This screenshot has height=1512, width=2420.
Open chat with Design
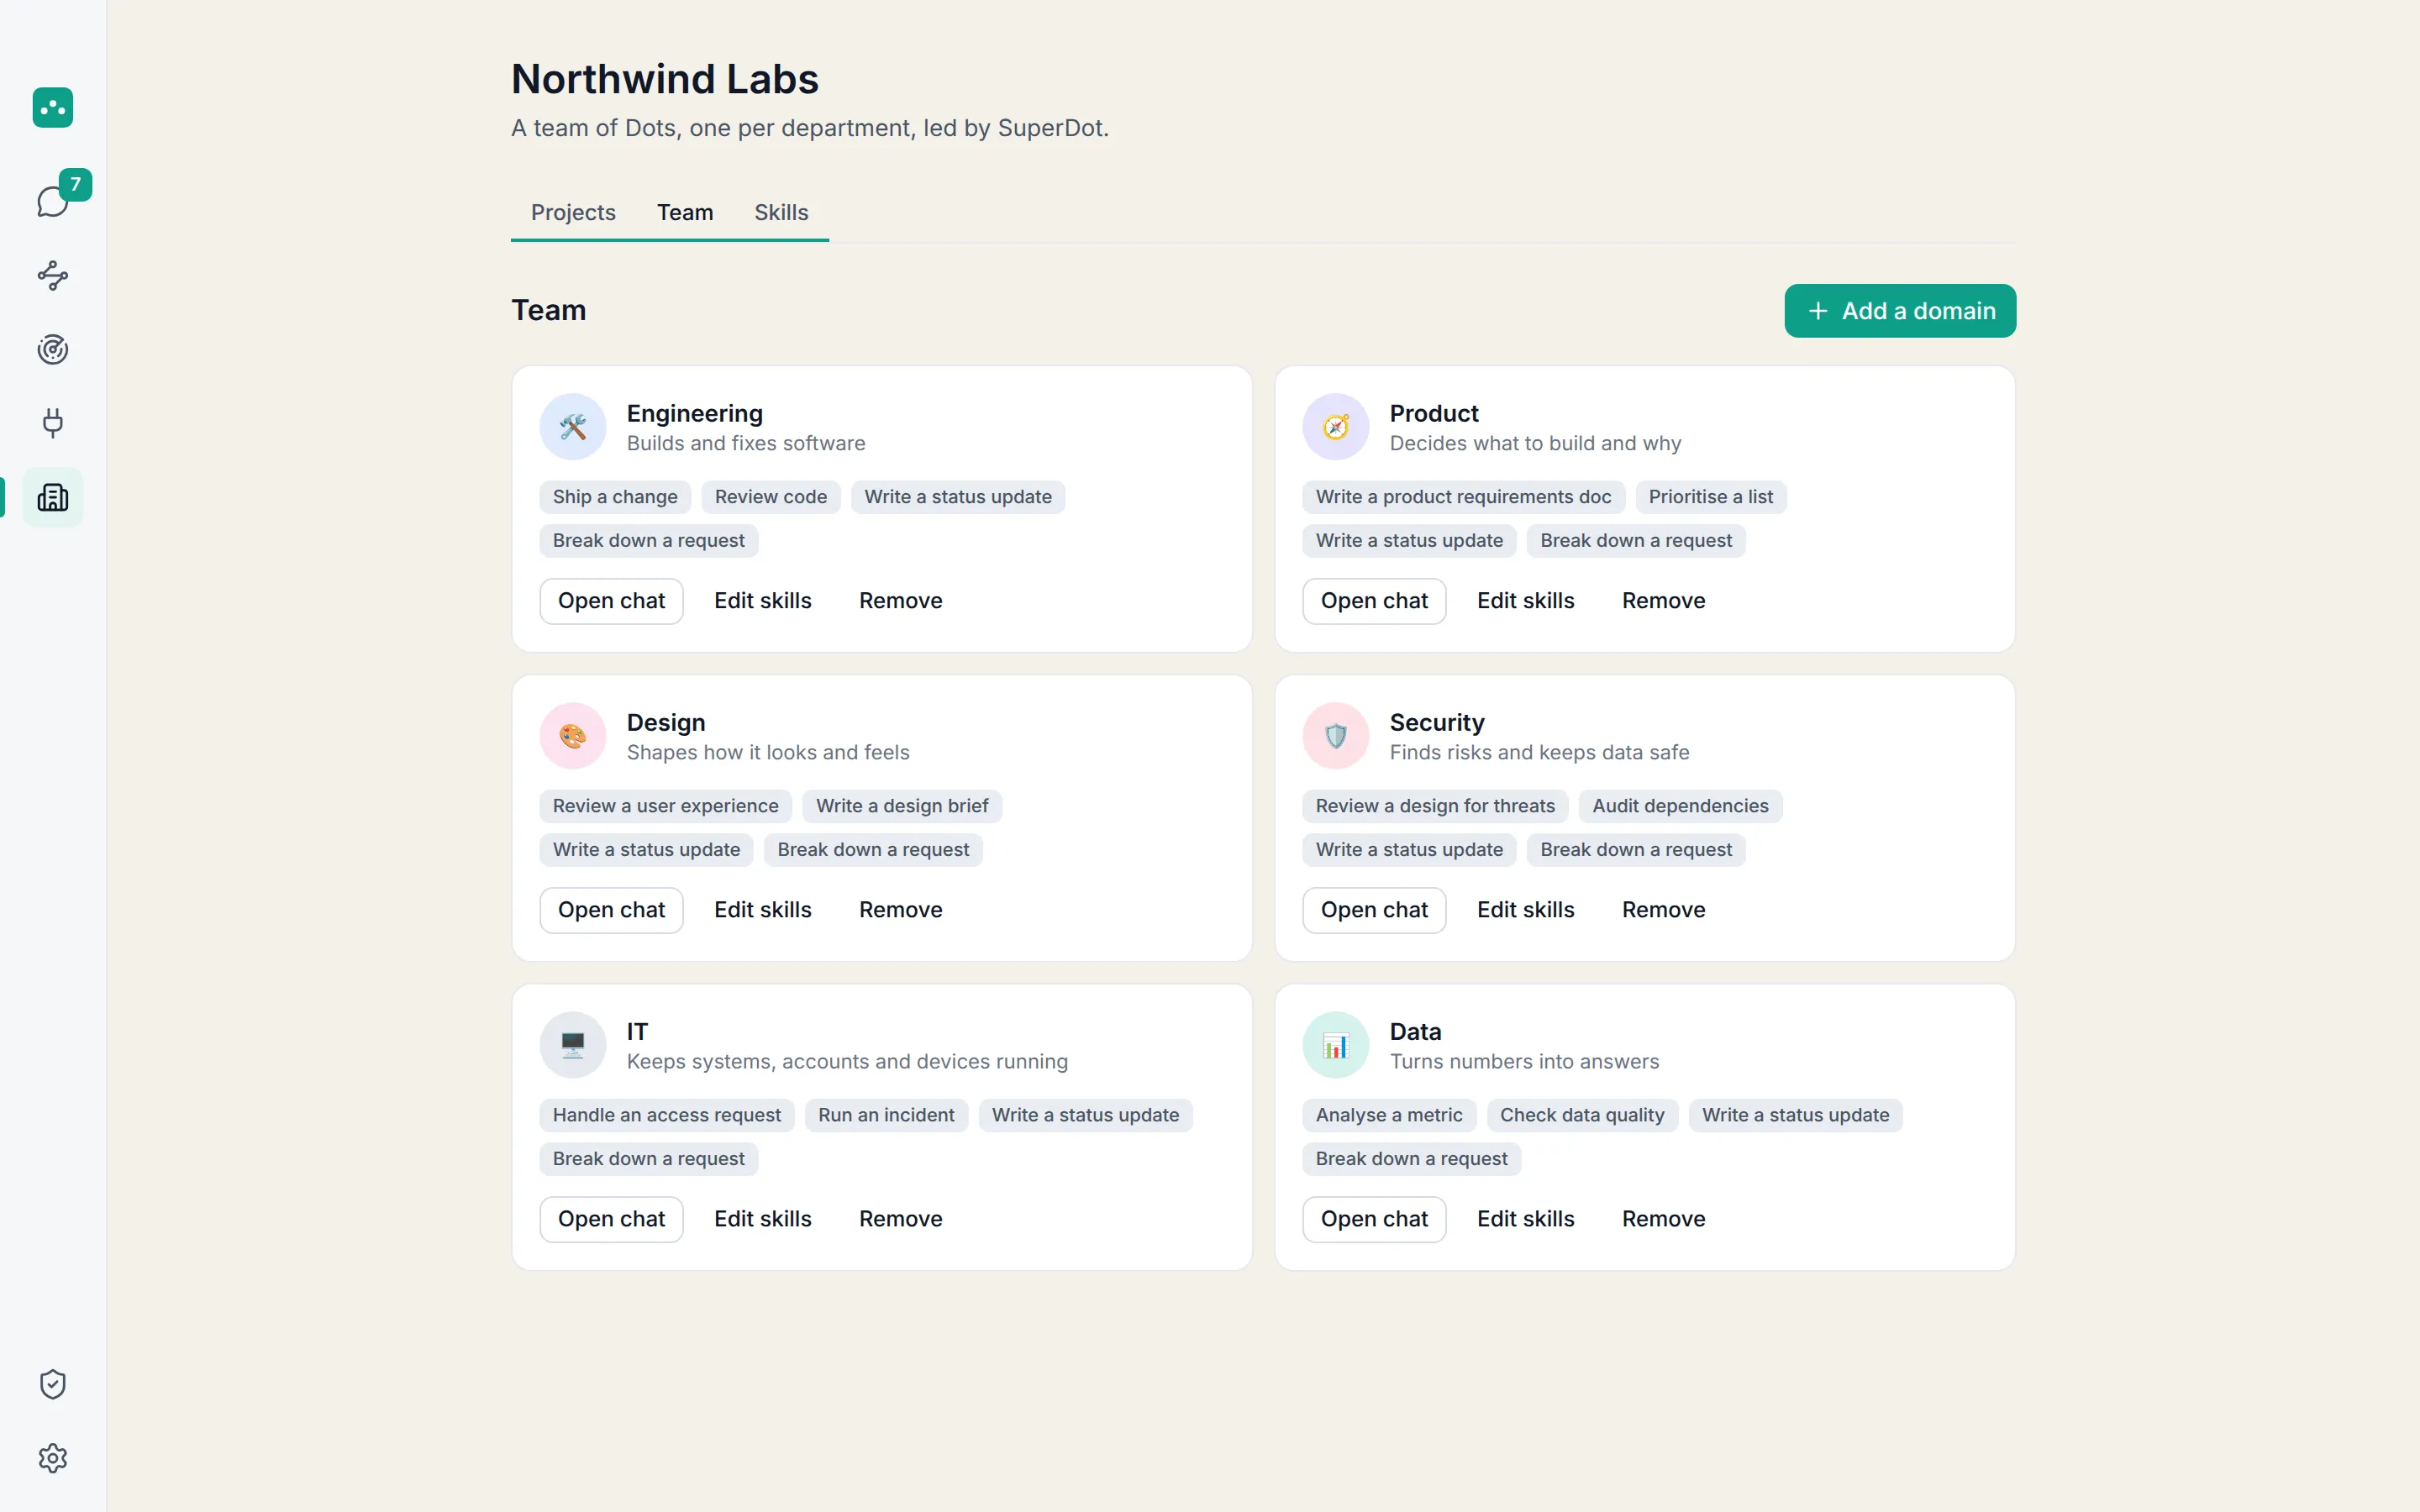pos(611,910)
